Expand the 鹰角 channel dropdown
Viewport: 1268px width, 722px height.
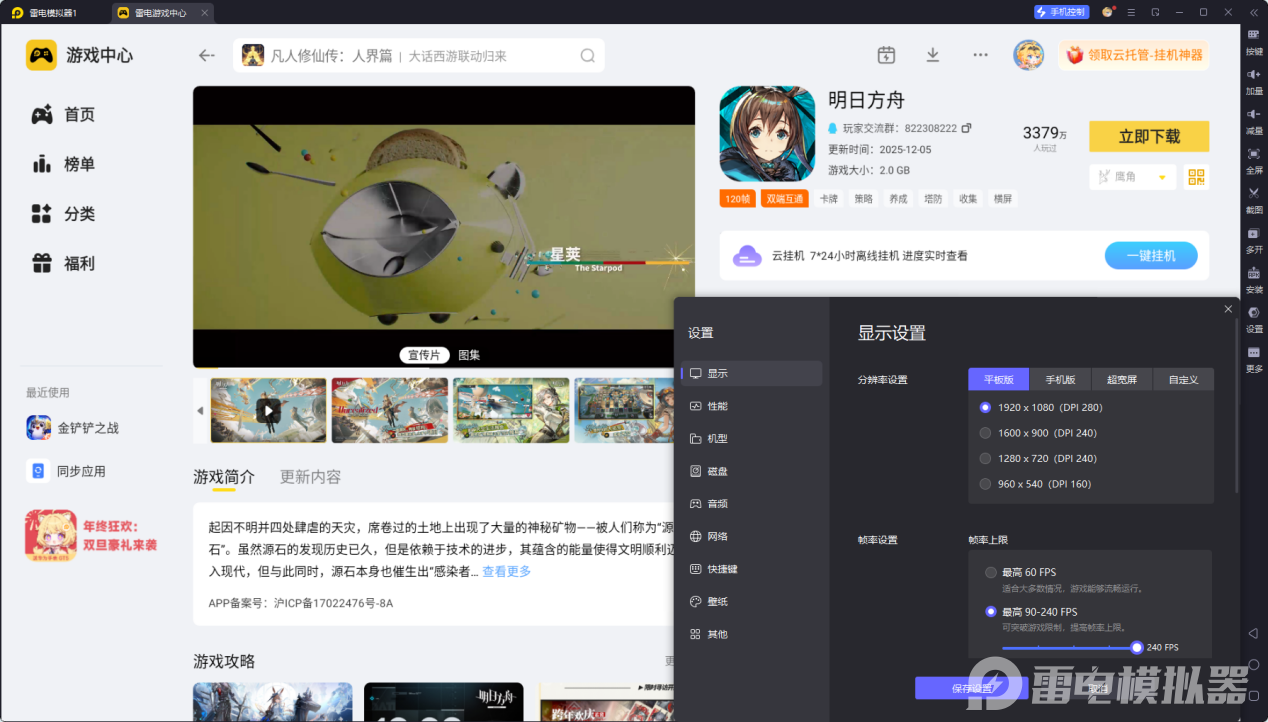[1161, 177]
